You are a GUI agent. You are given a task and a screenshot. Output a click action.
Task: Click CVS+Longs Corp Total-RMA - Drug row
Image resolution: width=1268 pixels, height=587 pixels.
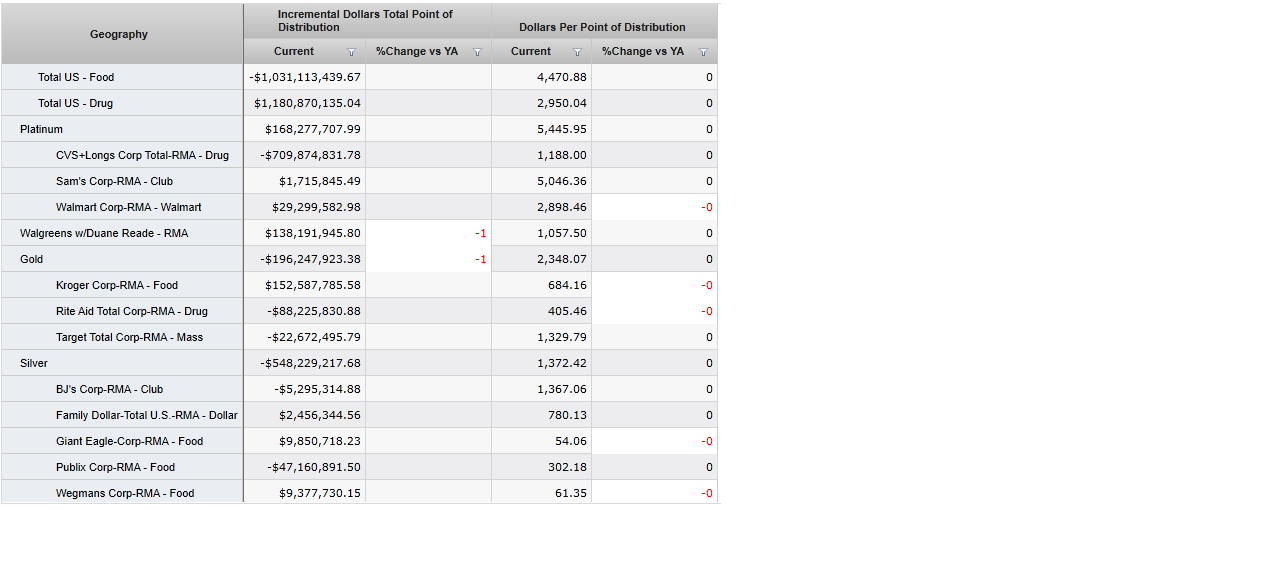coord(142,155)
